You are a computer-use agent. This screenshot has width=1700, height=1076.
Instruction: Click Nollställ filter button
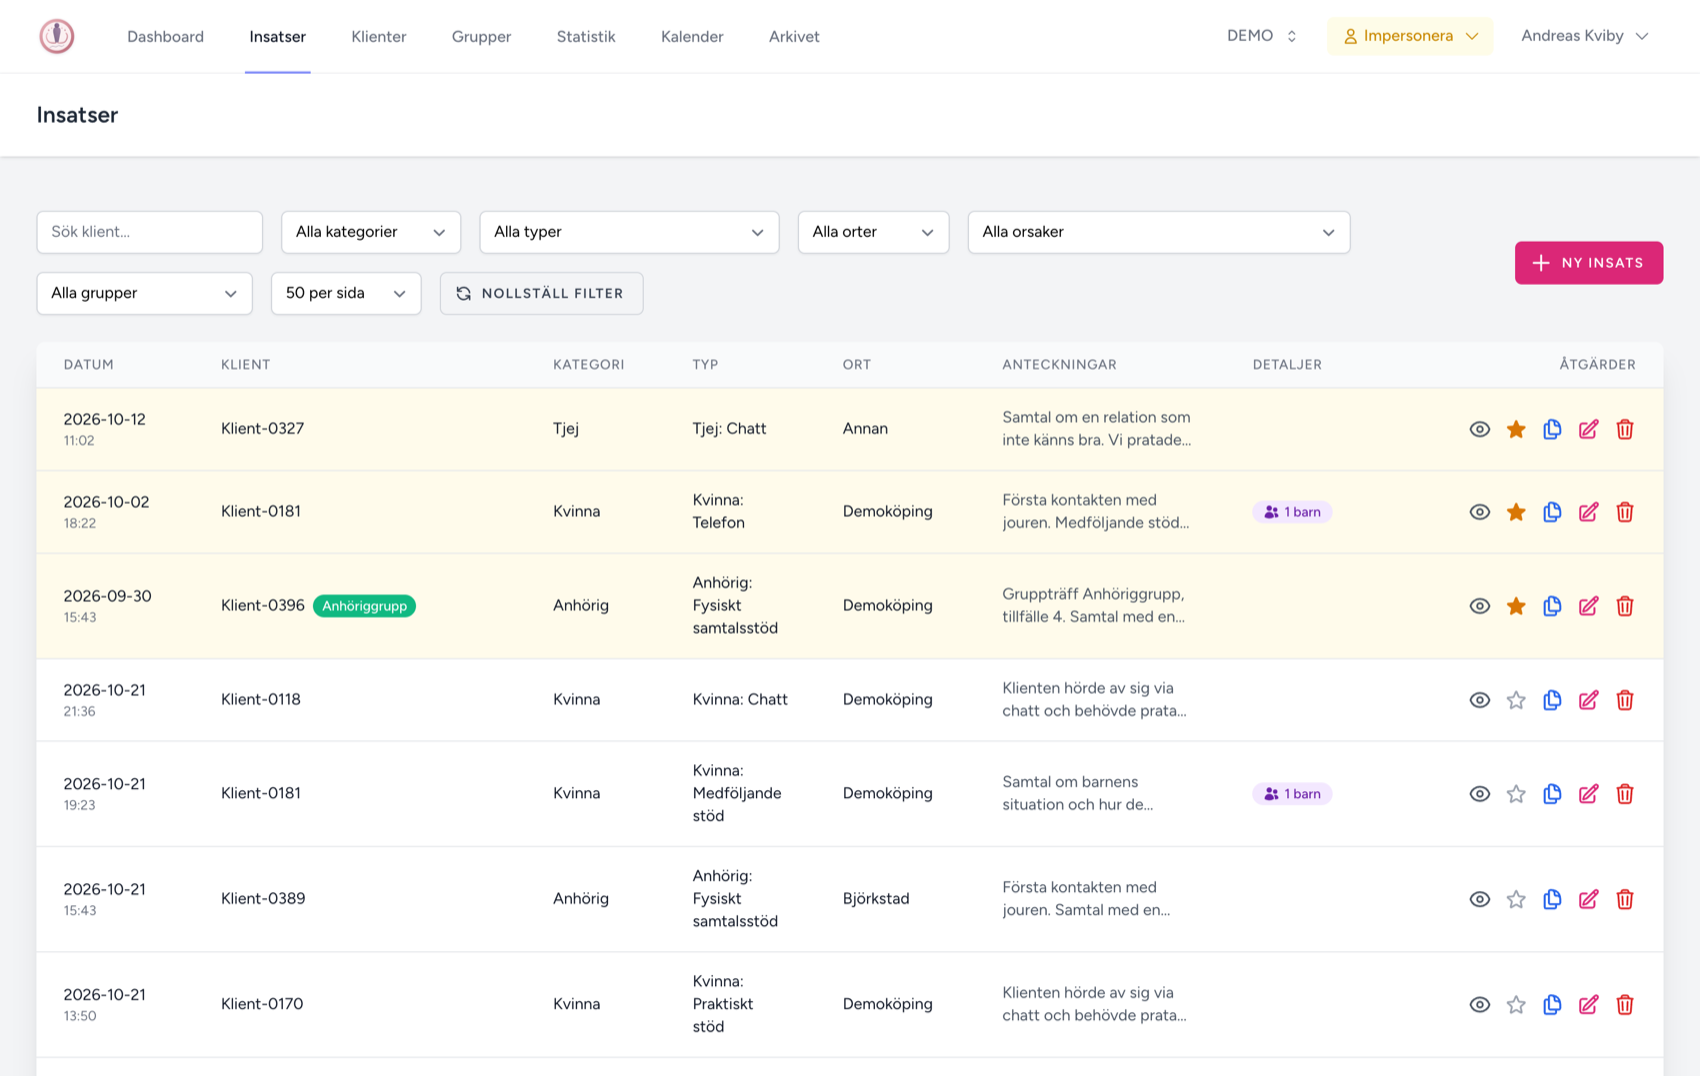point(541,294)
